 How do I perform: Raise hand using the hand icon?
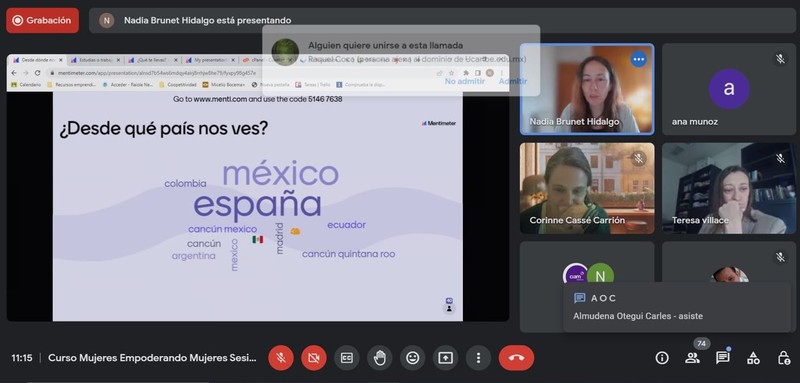click(x=380, y=358)
